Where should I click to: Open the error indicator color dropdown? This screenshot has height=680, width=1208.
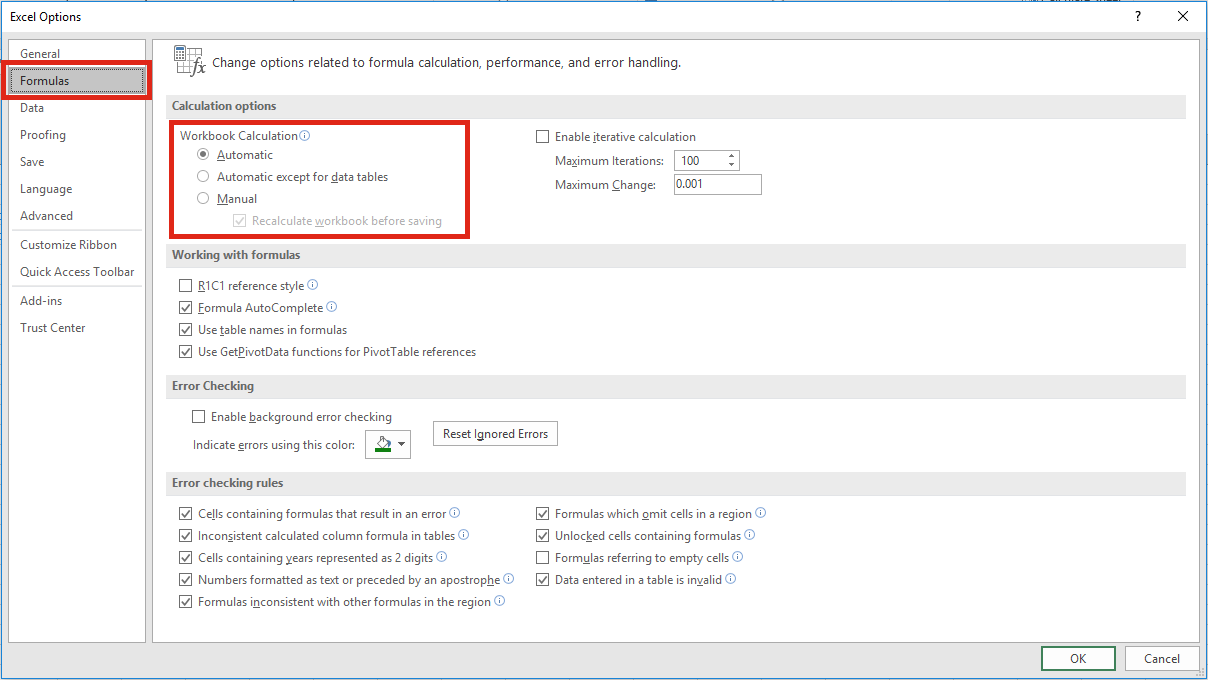coord(388,445)
